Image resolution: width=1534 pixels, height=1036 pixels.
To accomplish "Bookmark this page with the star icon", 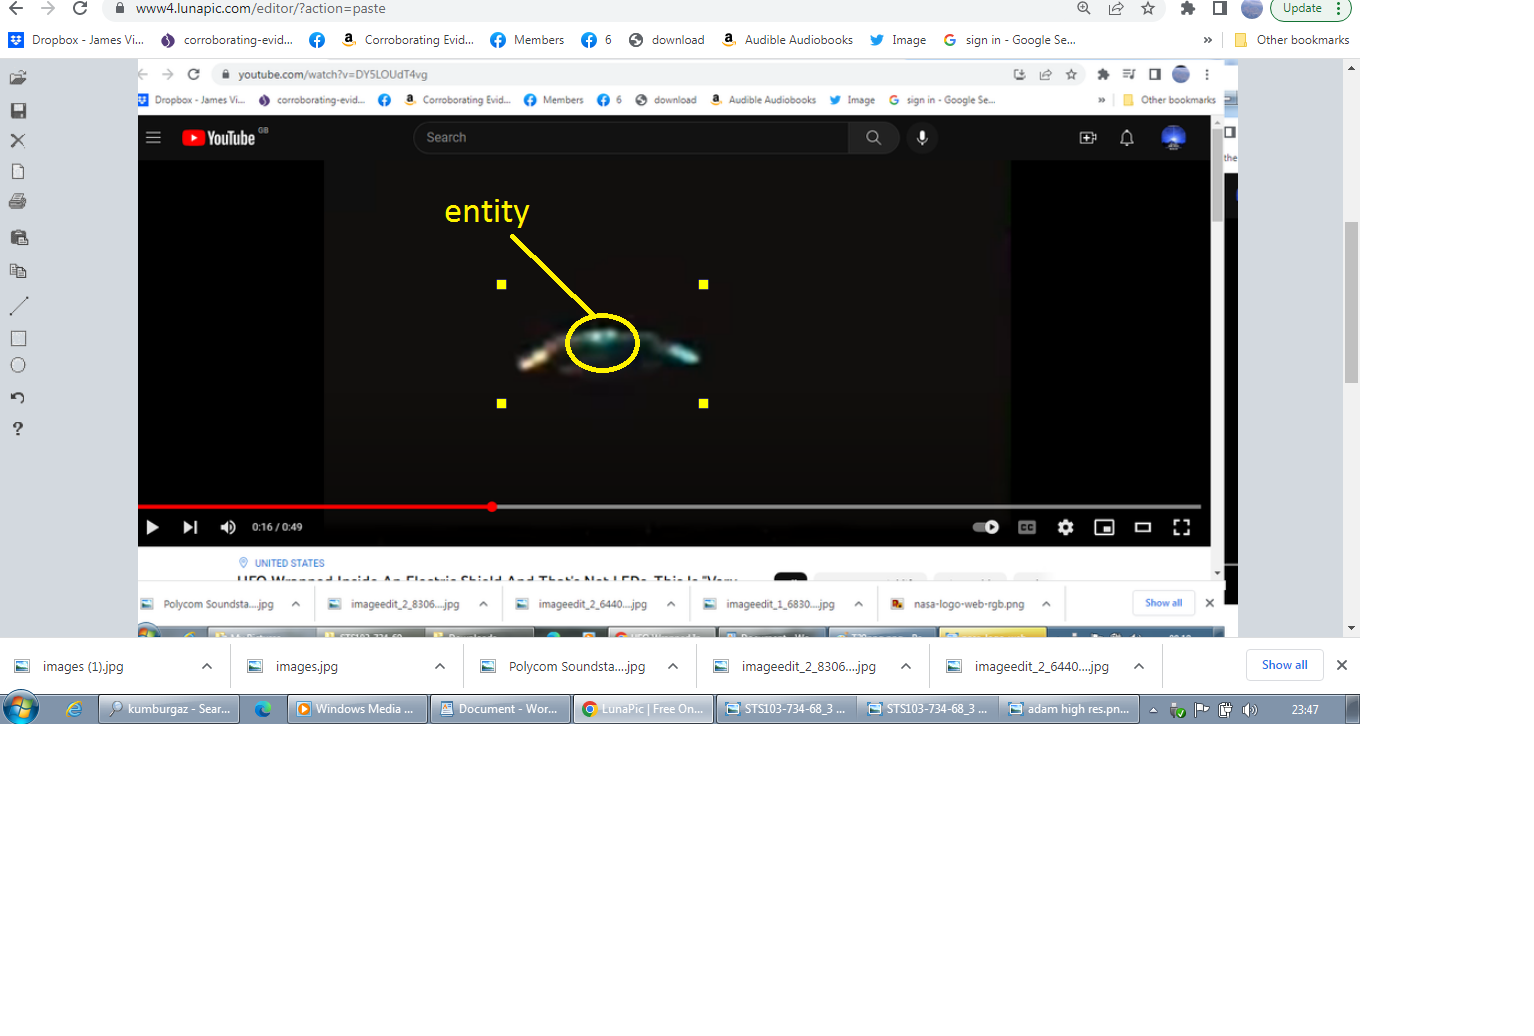I will point(1148,9).
